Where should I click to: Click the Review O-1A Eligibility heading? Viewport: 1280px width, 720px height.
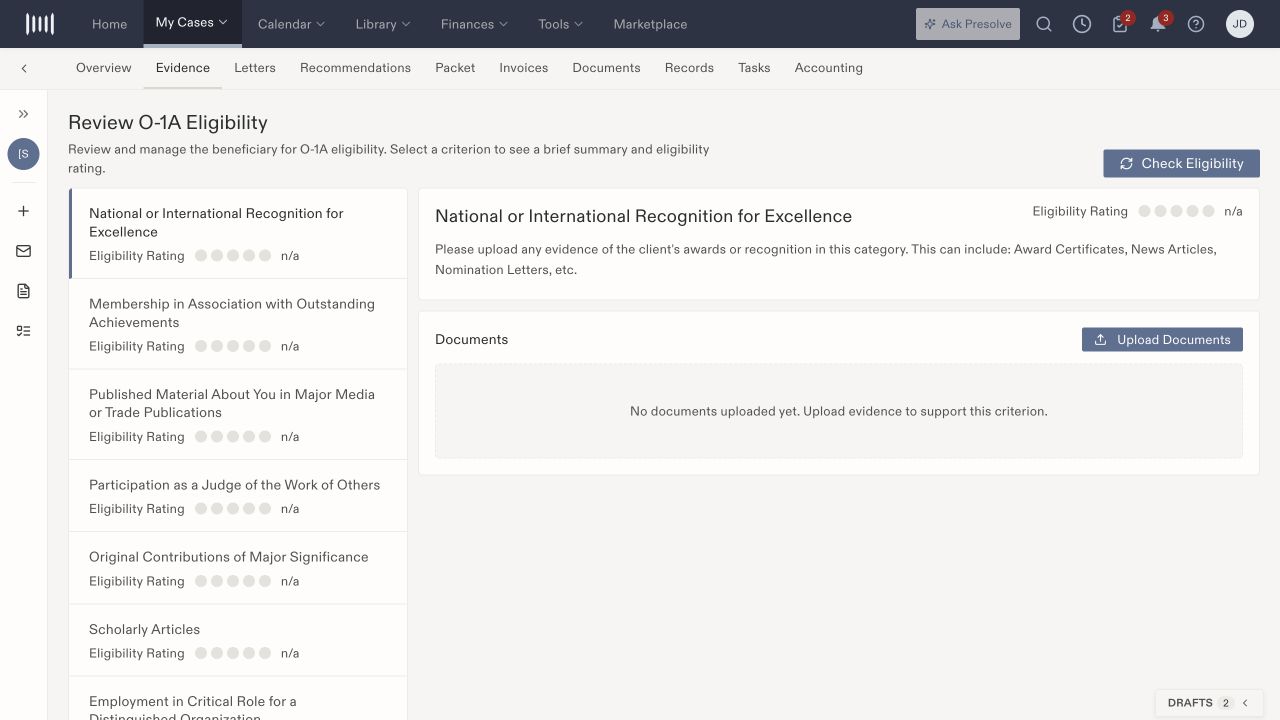[x=168, y=123]
